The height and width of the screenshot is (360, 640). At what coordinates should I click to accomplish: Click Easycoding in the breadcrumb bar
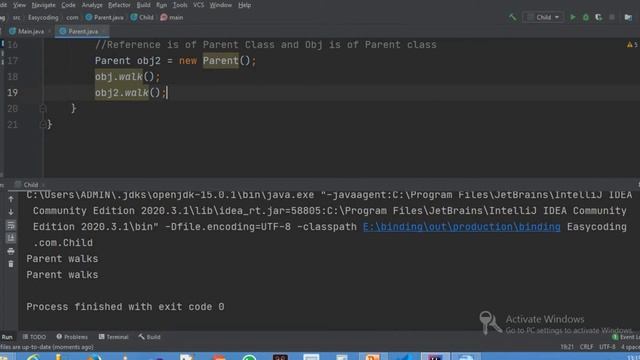[43, 17]
